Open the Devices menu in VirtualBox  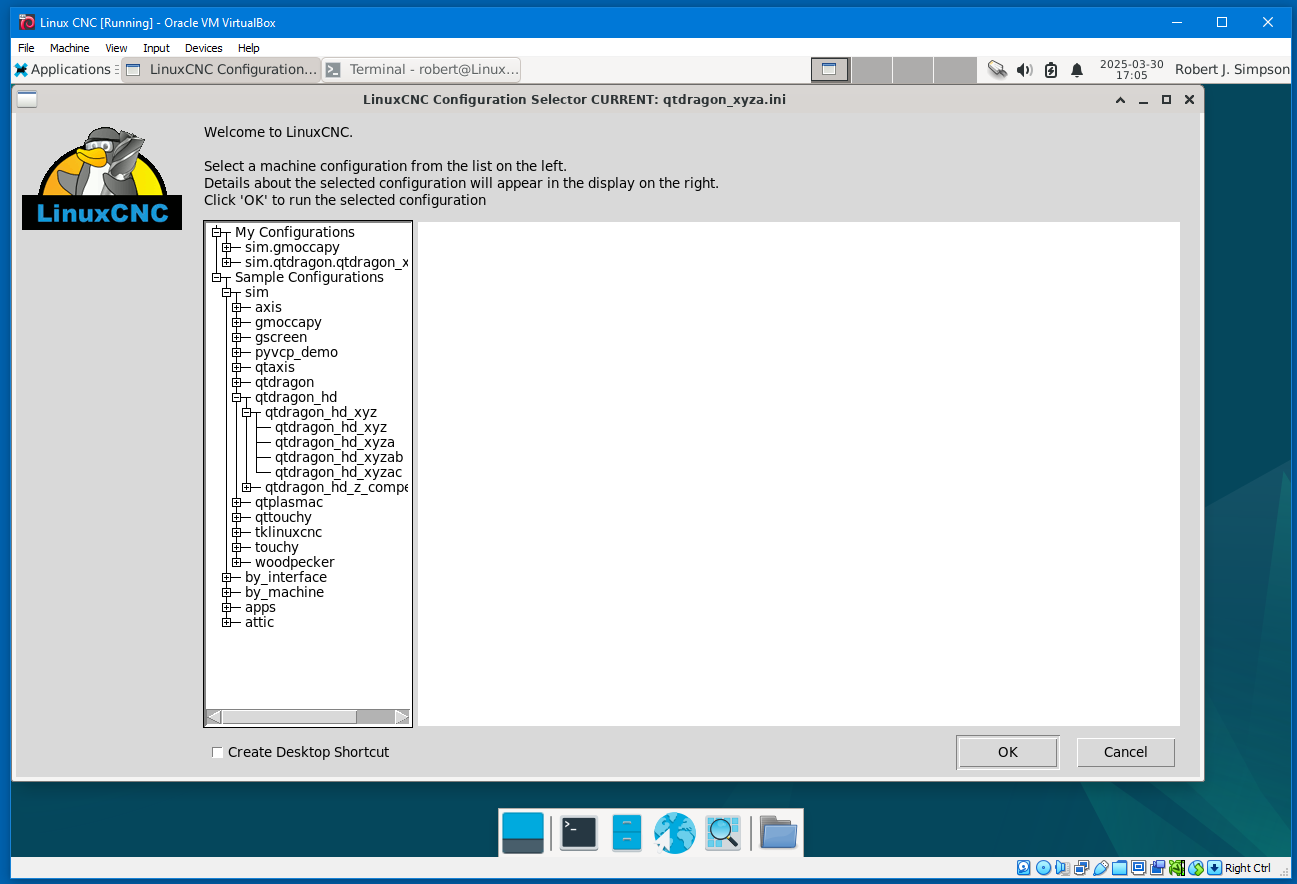[203, 48]
